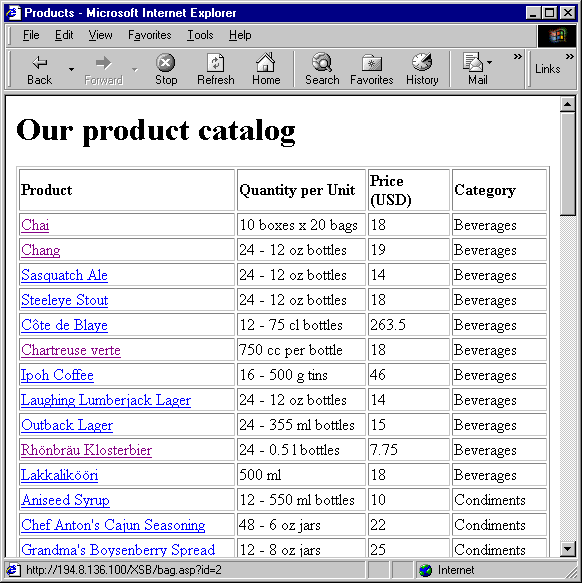
Task: Click the Internet Explorer title bar icon
Action: click(14, 13)
